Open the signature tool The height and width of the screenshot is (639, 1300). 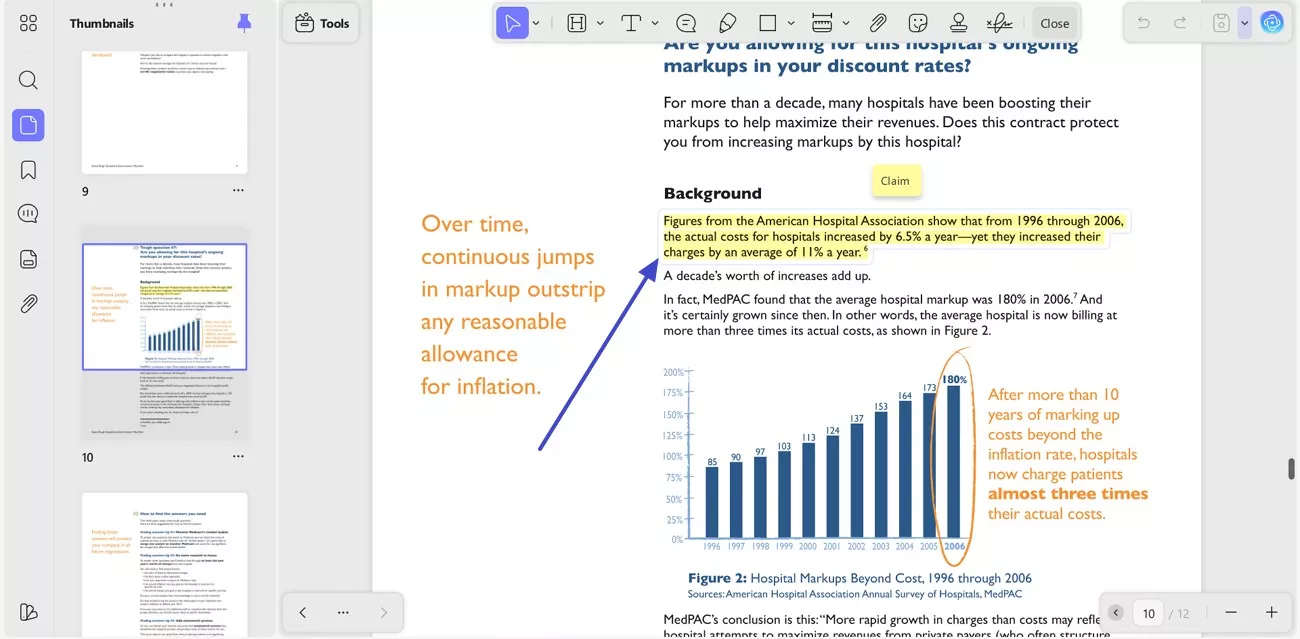point(998,23)
